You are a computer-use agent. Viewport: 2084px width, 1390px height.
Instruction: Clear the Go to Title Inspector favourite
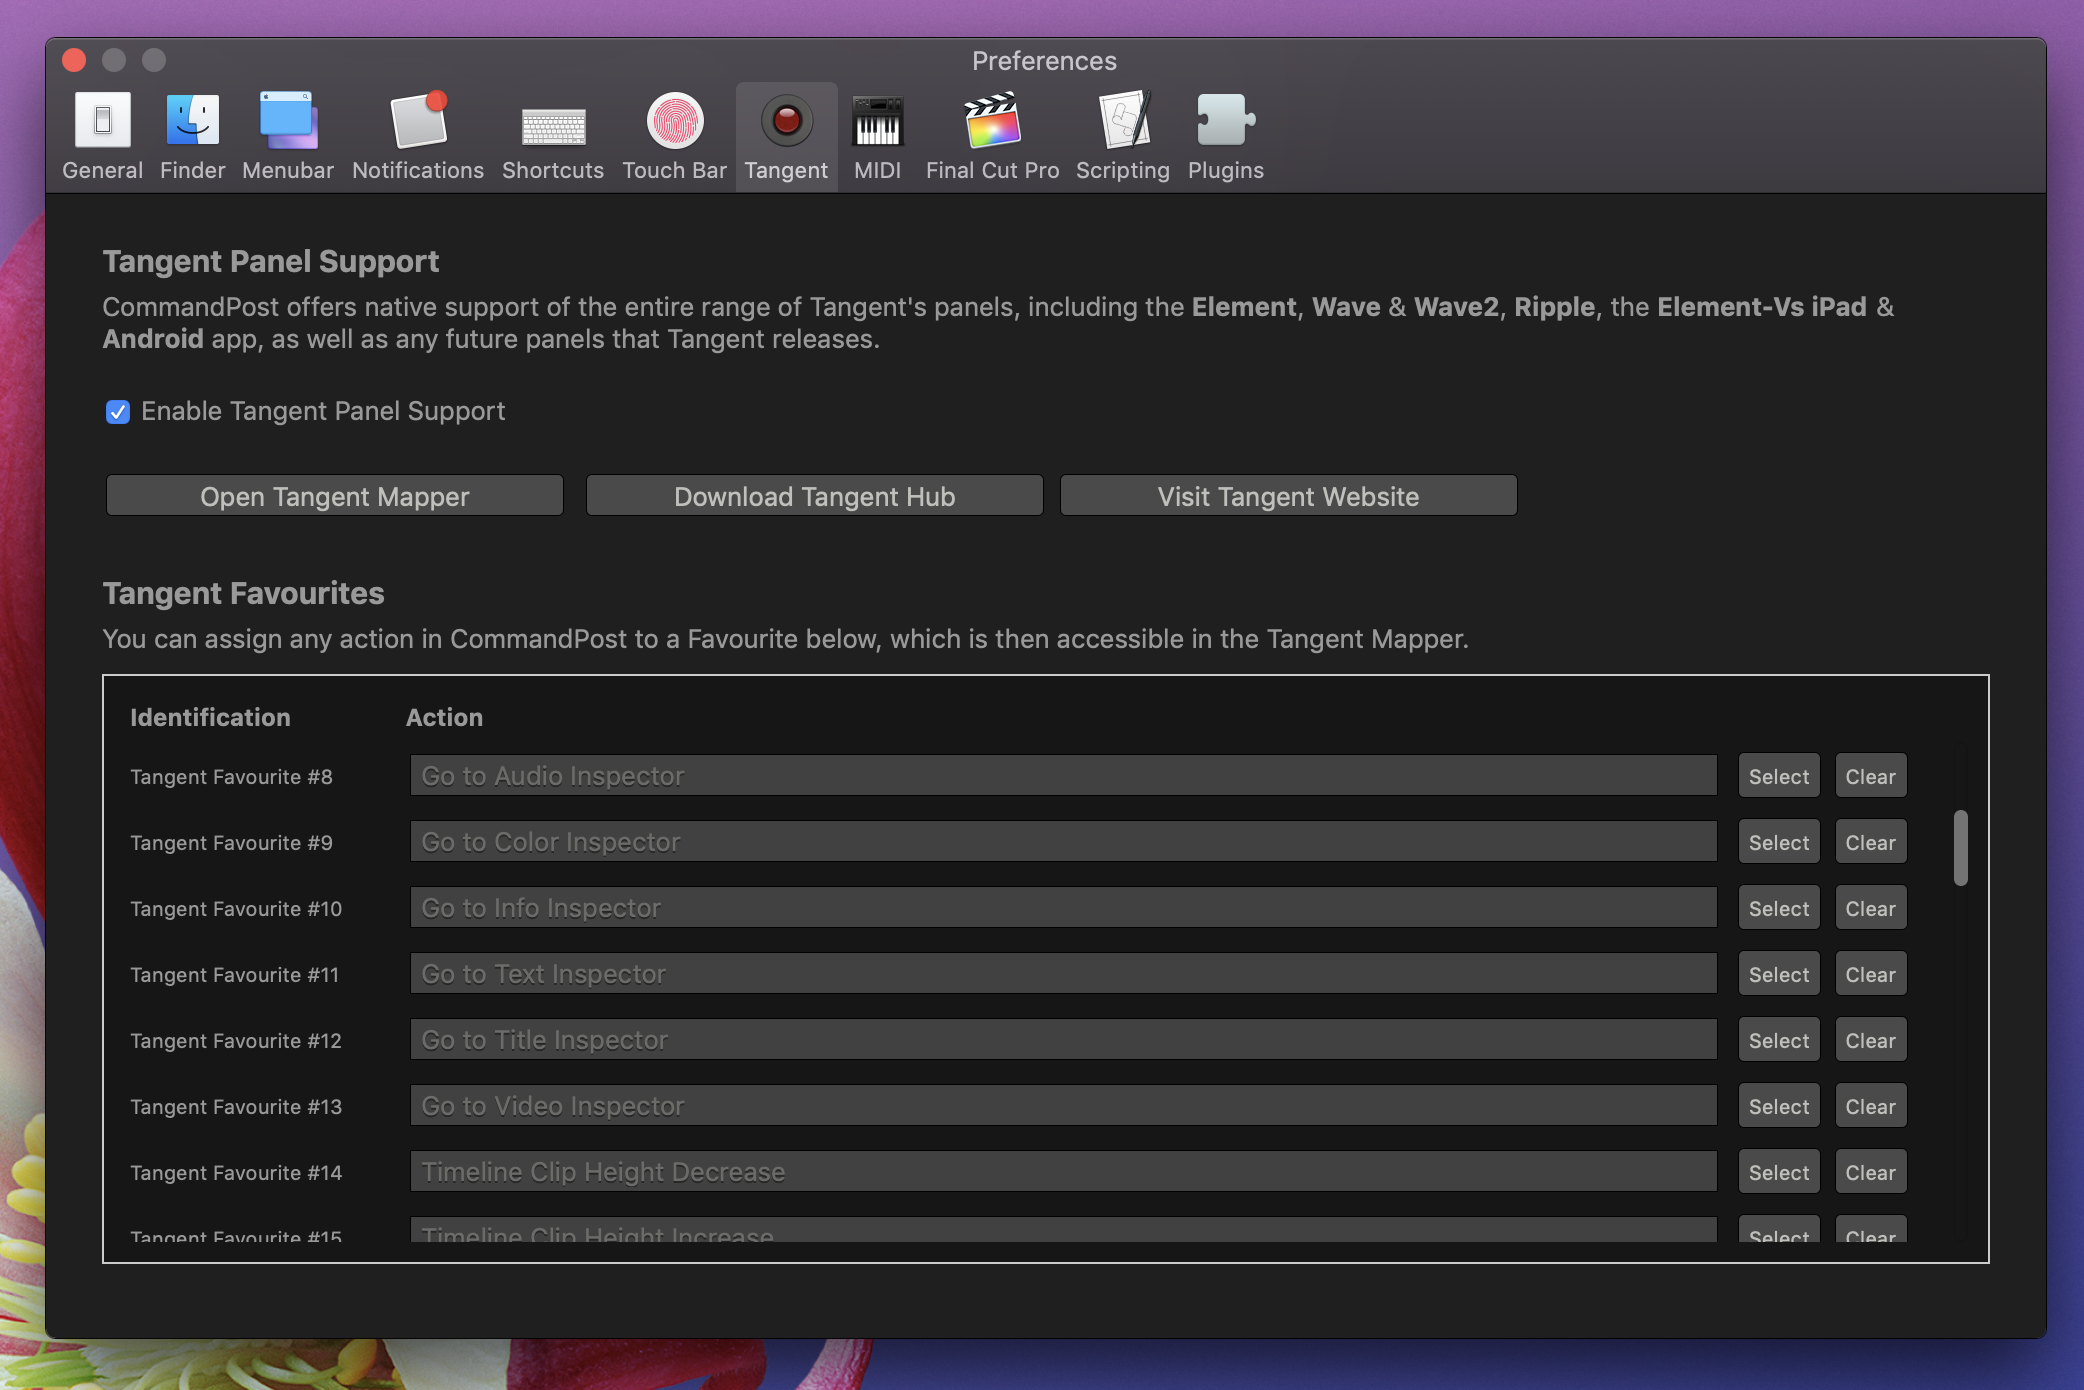pyautogui.click(x=1870, y=1039)
